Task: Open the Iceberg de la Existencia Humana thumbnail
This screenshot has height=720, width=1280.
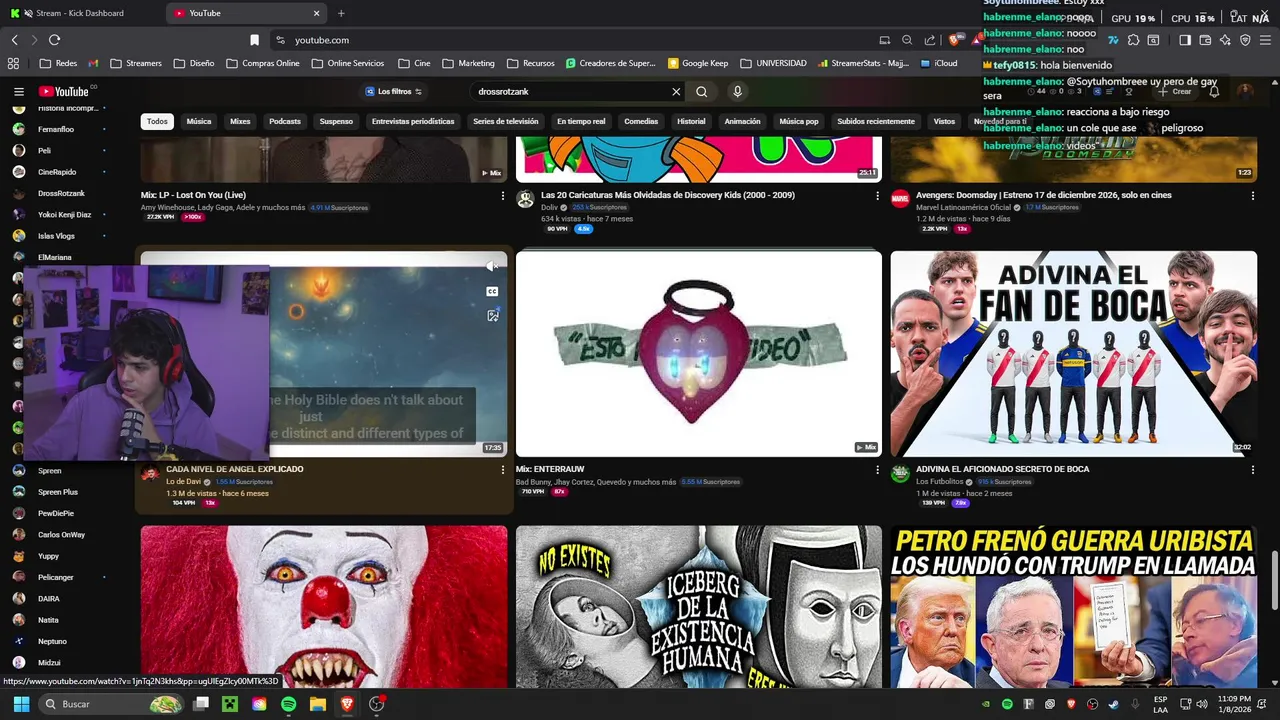Action: [x=699, y=606]
